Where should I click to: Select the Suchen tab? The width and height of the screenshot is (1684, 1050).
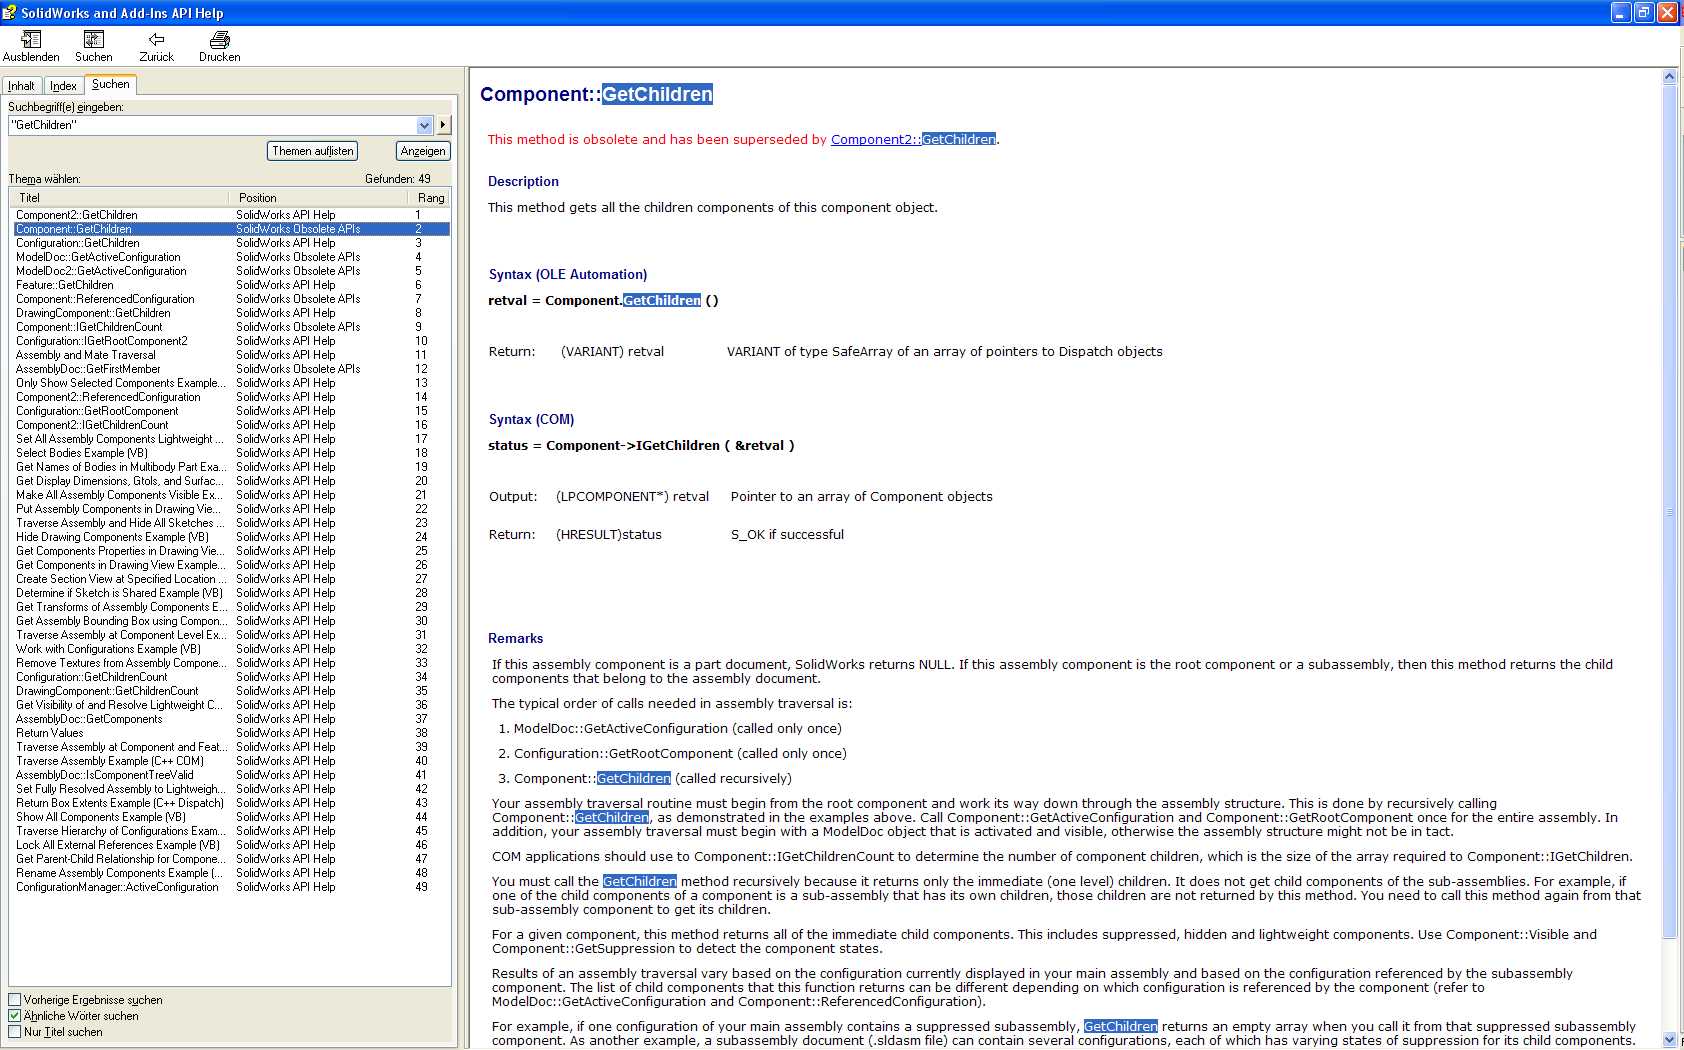pyautogui.click(x=110, y=84)
